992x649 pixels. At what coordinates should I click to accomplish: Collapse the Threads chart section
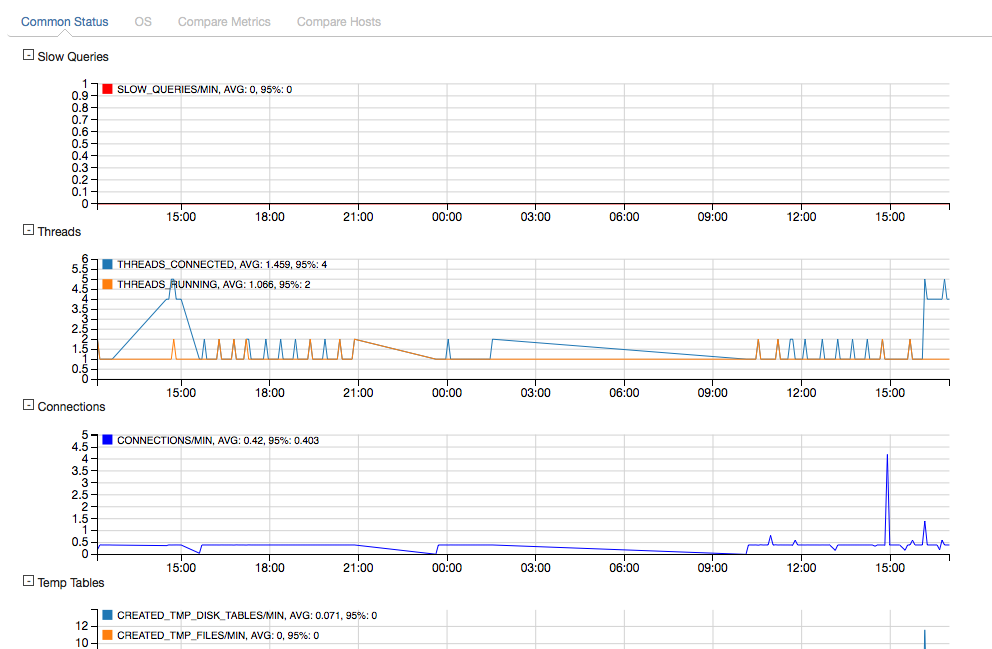pos(28,231)
